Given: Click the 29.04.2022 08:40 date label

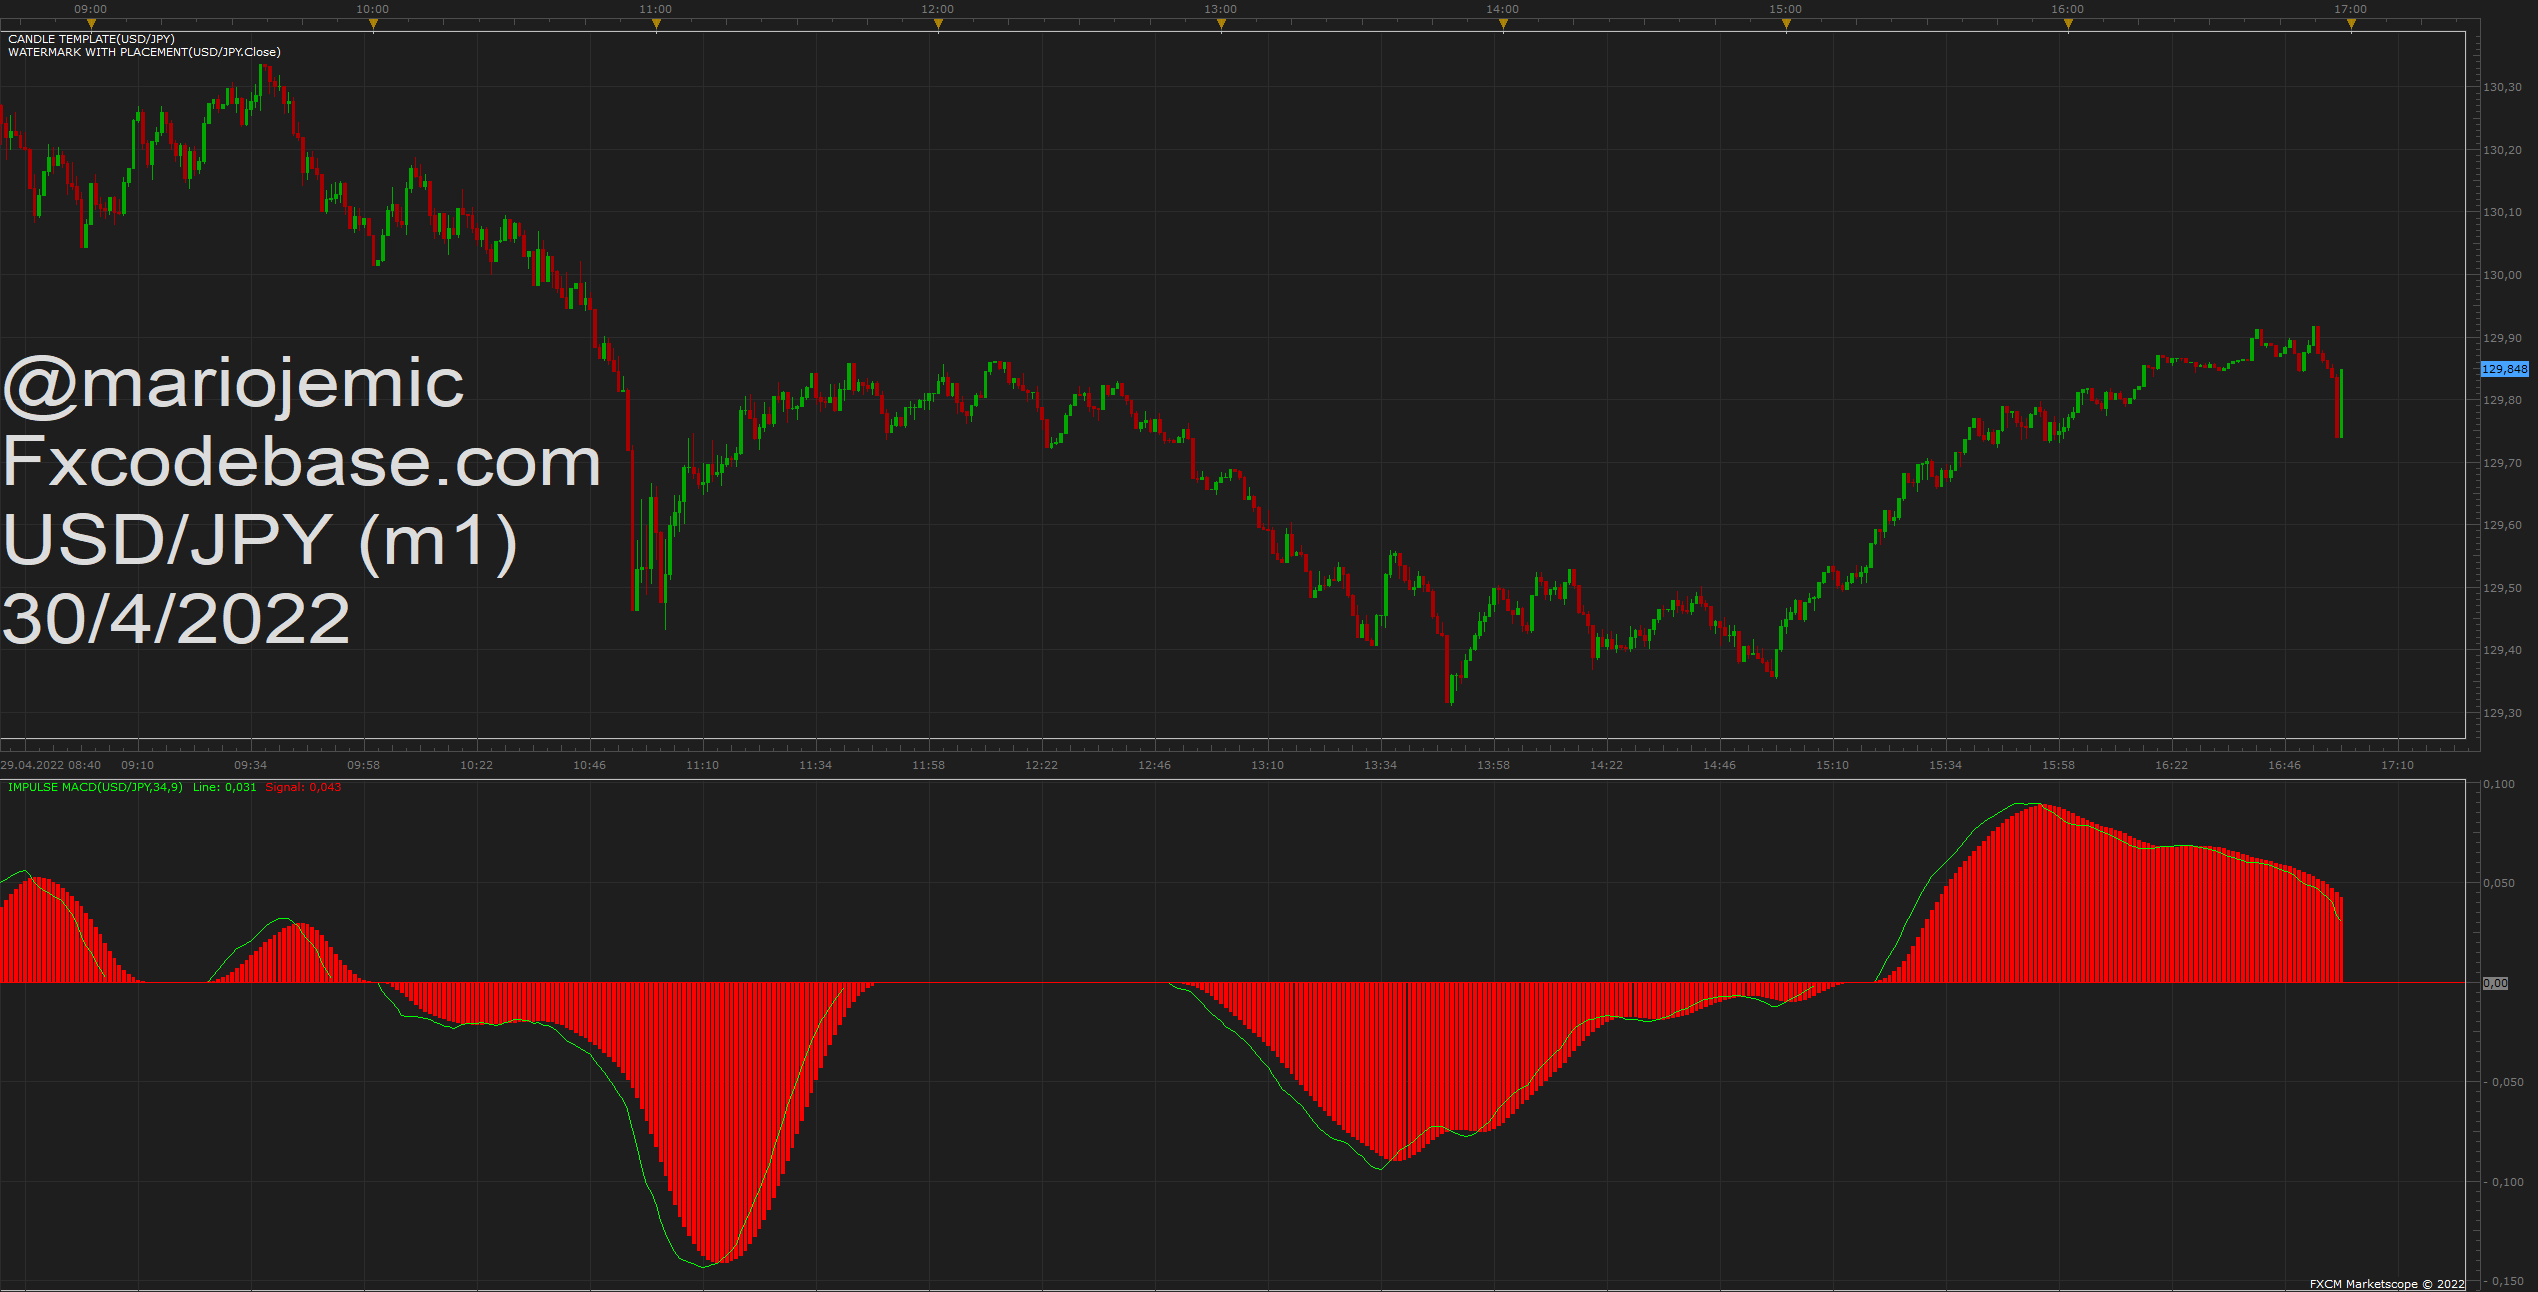Looking at the screenshot, I should 50,765.
